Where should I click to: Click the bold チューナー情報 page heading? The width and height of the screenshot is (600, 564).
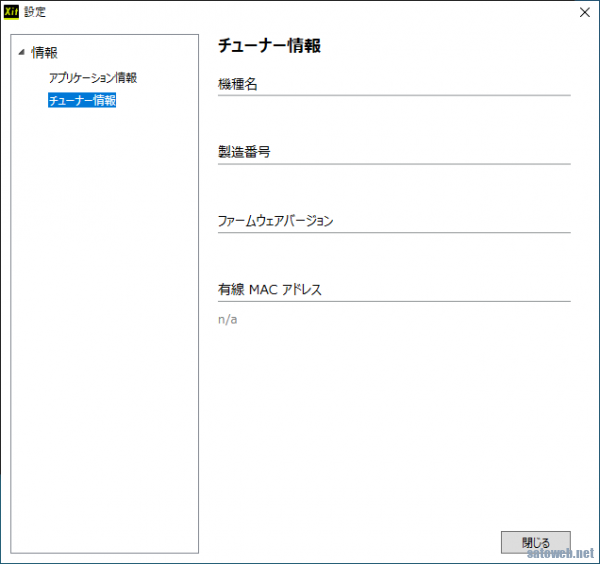(x=269, y=46)
